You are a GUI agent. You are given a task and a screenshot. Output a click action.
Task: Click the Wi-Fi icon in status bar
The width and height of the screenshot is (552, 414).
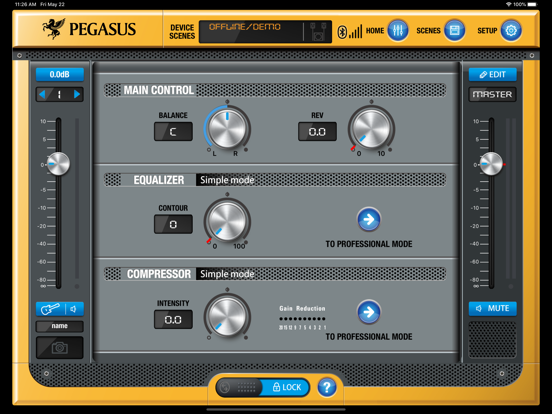click(x=508, y=4)
